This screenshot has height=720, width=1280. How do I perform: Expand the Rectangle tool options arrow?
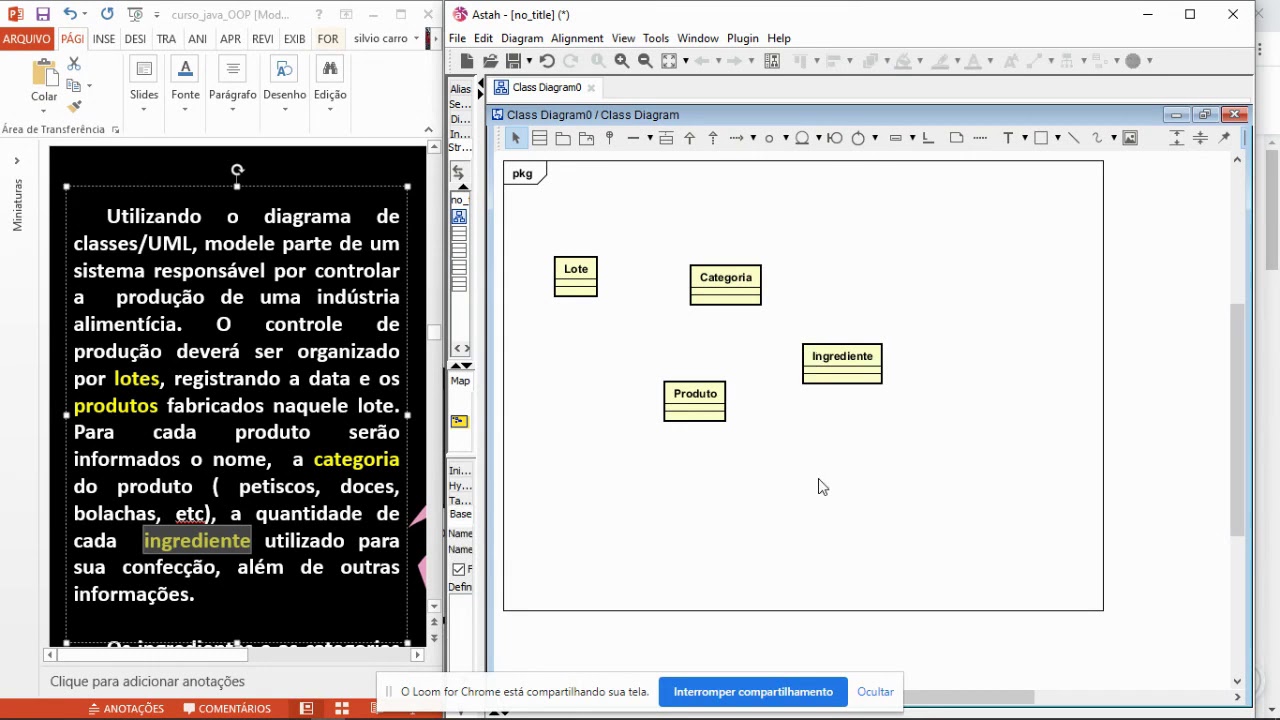point(1057,138)
